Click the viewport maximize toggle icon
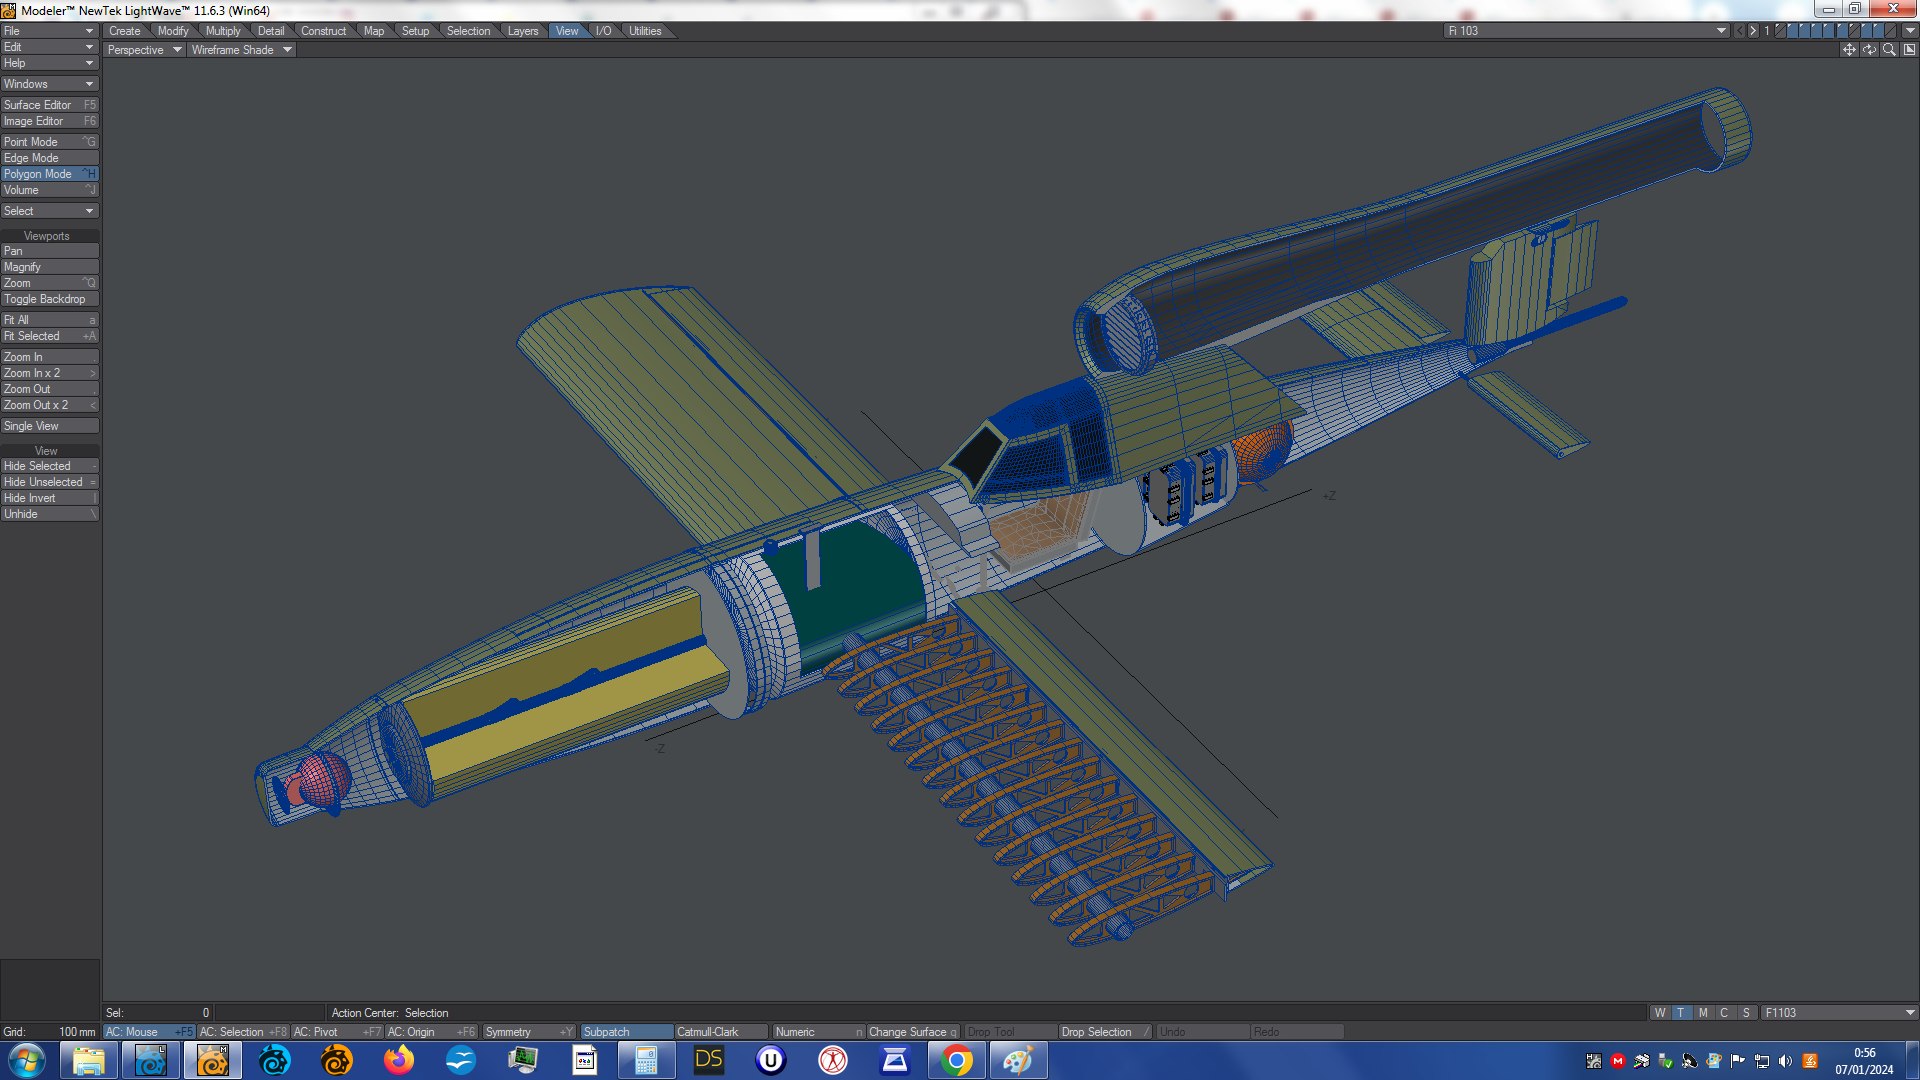The image size is (1920, 1080). click(x=1909, y=50)
